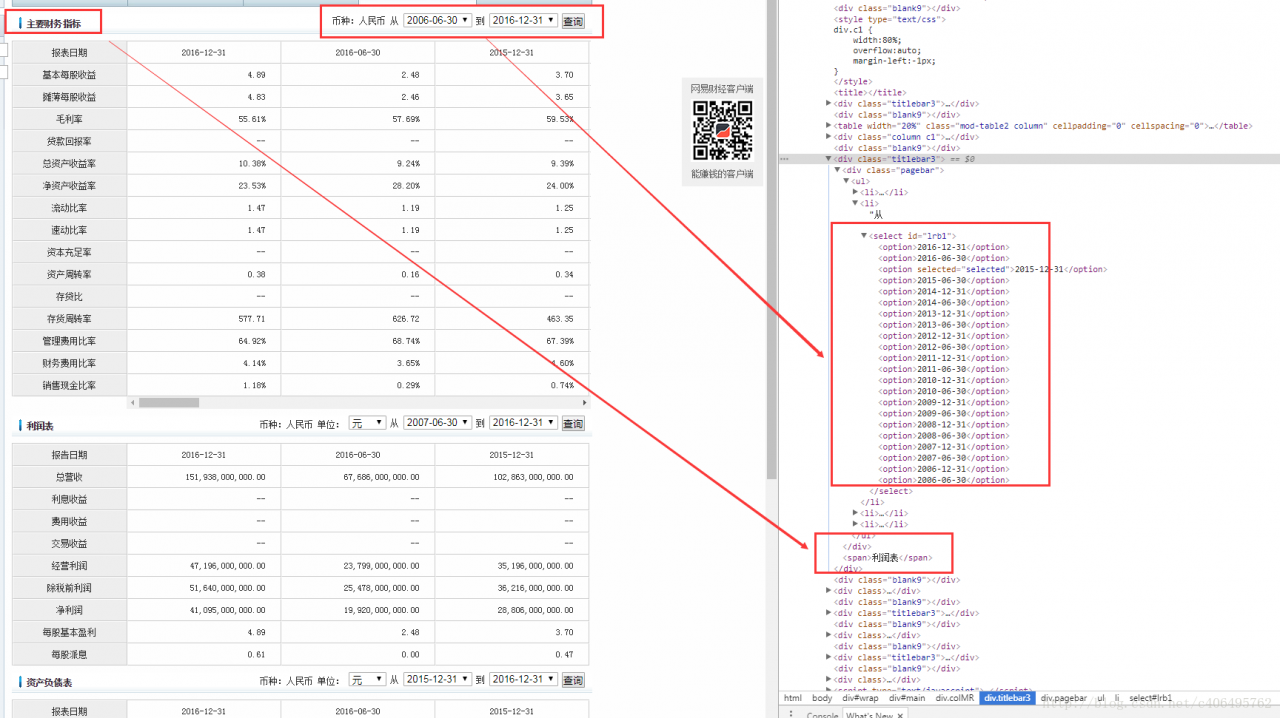
Task: Collapse the selected titlebar3 div node
Action: pos(828,159)
